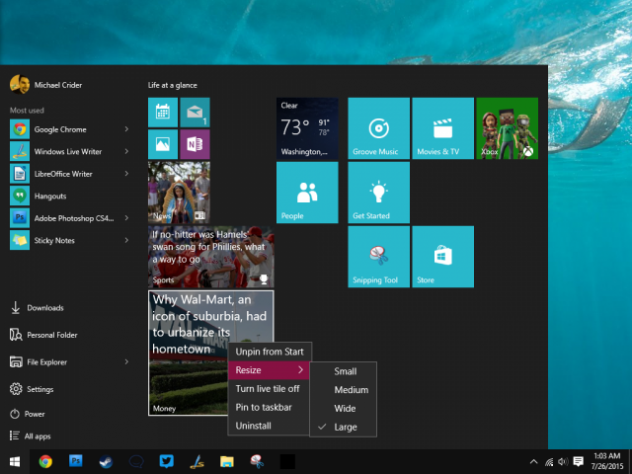Expand the Google Chrome jump list arrow
632x474 pixels.
click(127, 129)
